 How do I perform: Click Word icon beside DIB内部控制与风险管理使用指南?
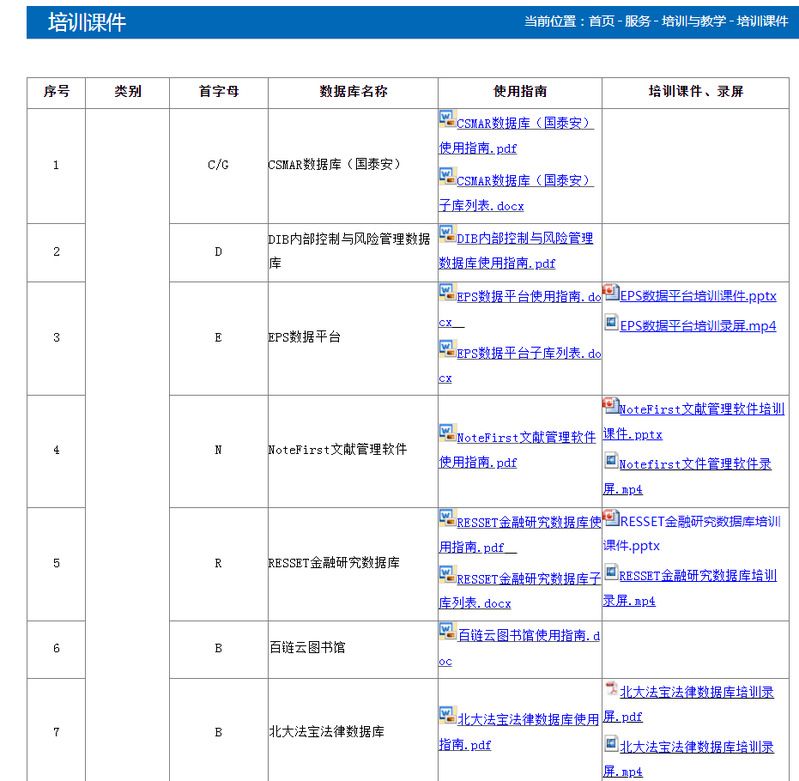(x=447, y=235)
